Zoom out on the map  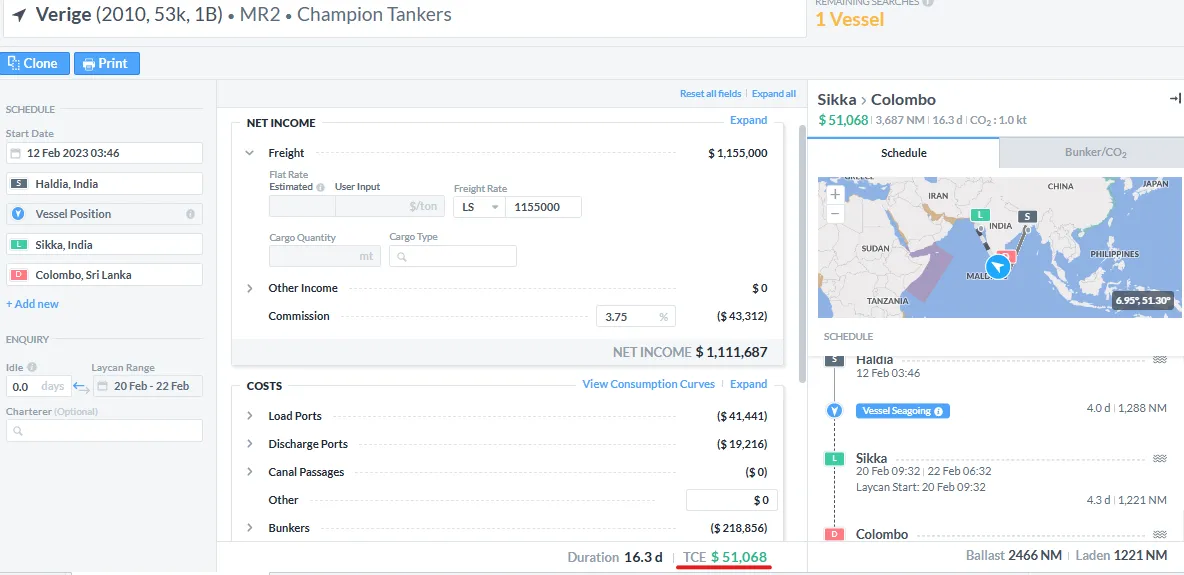[x=834, y=213]
